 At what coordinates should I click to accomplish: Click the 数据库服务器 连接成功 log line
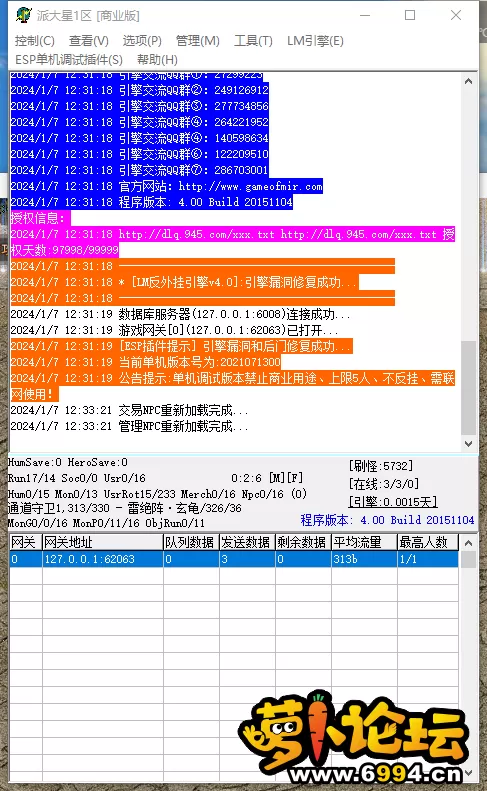180,314
